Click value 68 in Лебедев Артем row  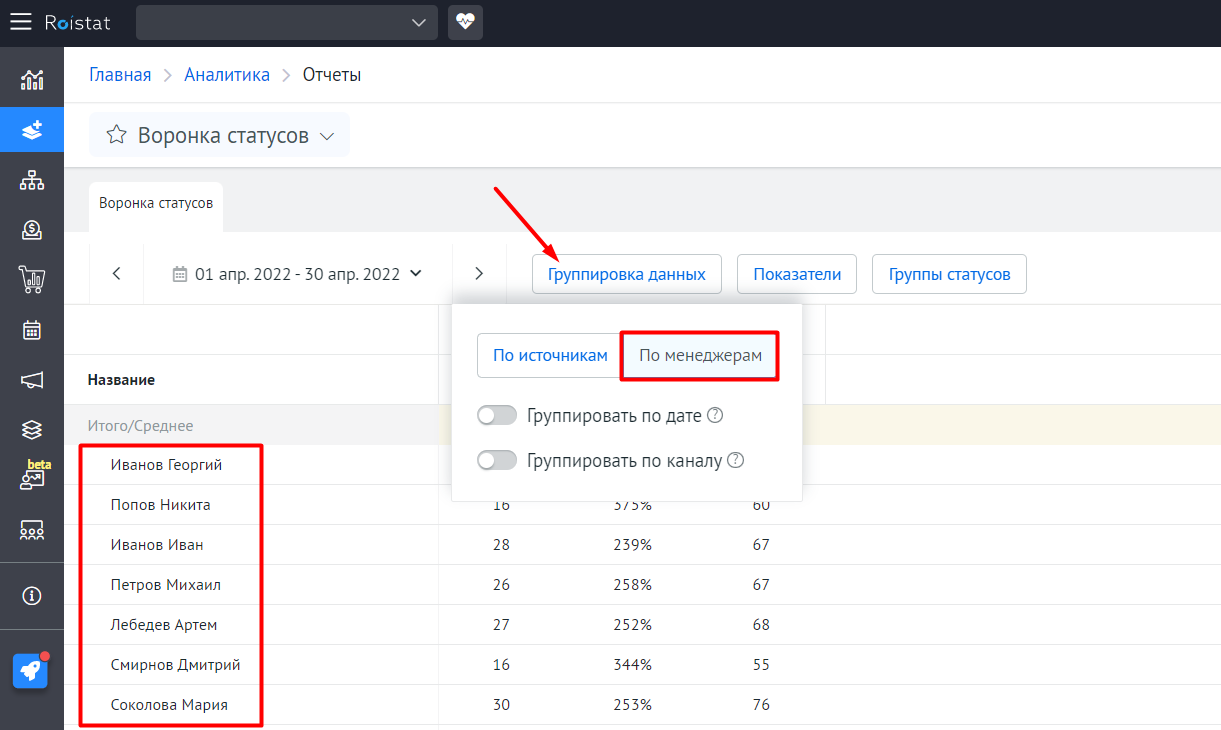point(761,625)
